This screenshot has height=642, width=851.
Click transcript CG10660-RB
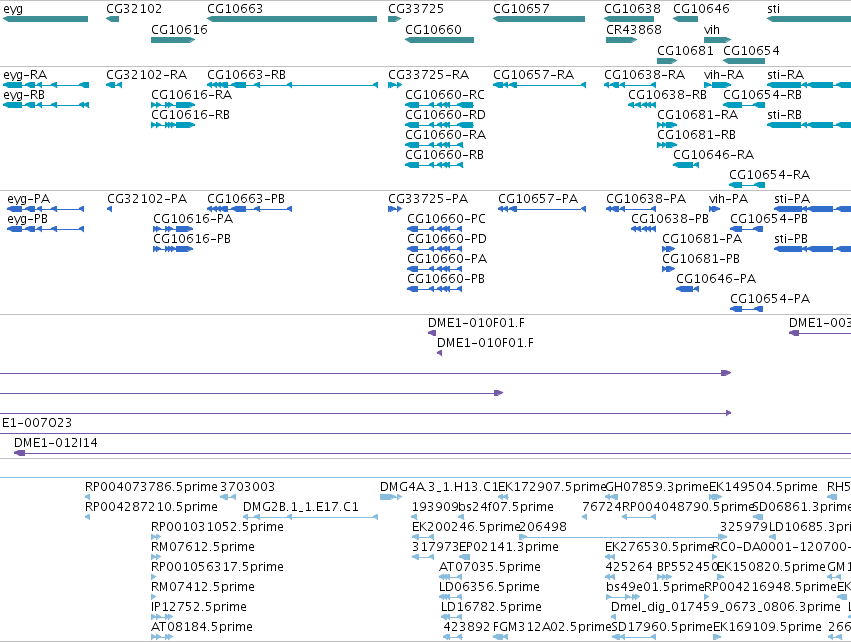click(x=434, y=165)
